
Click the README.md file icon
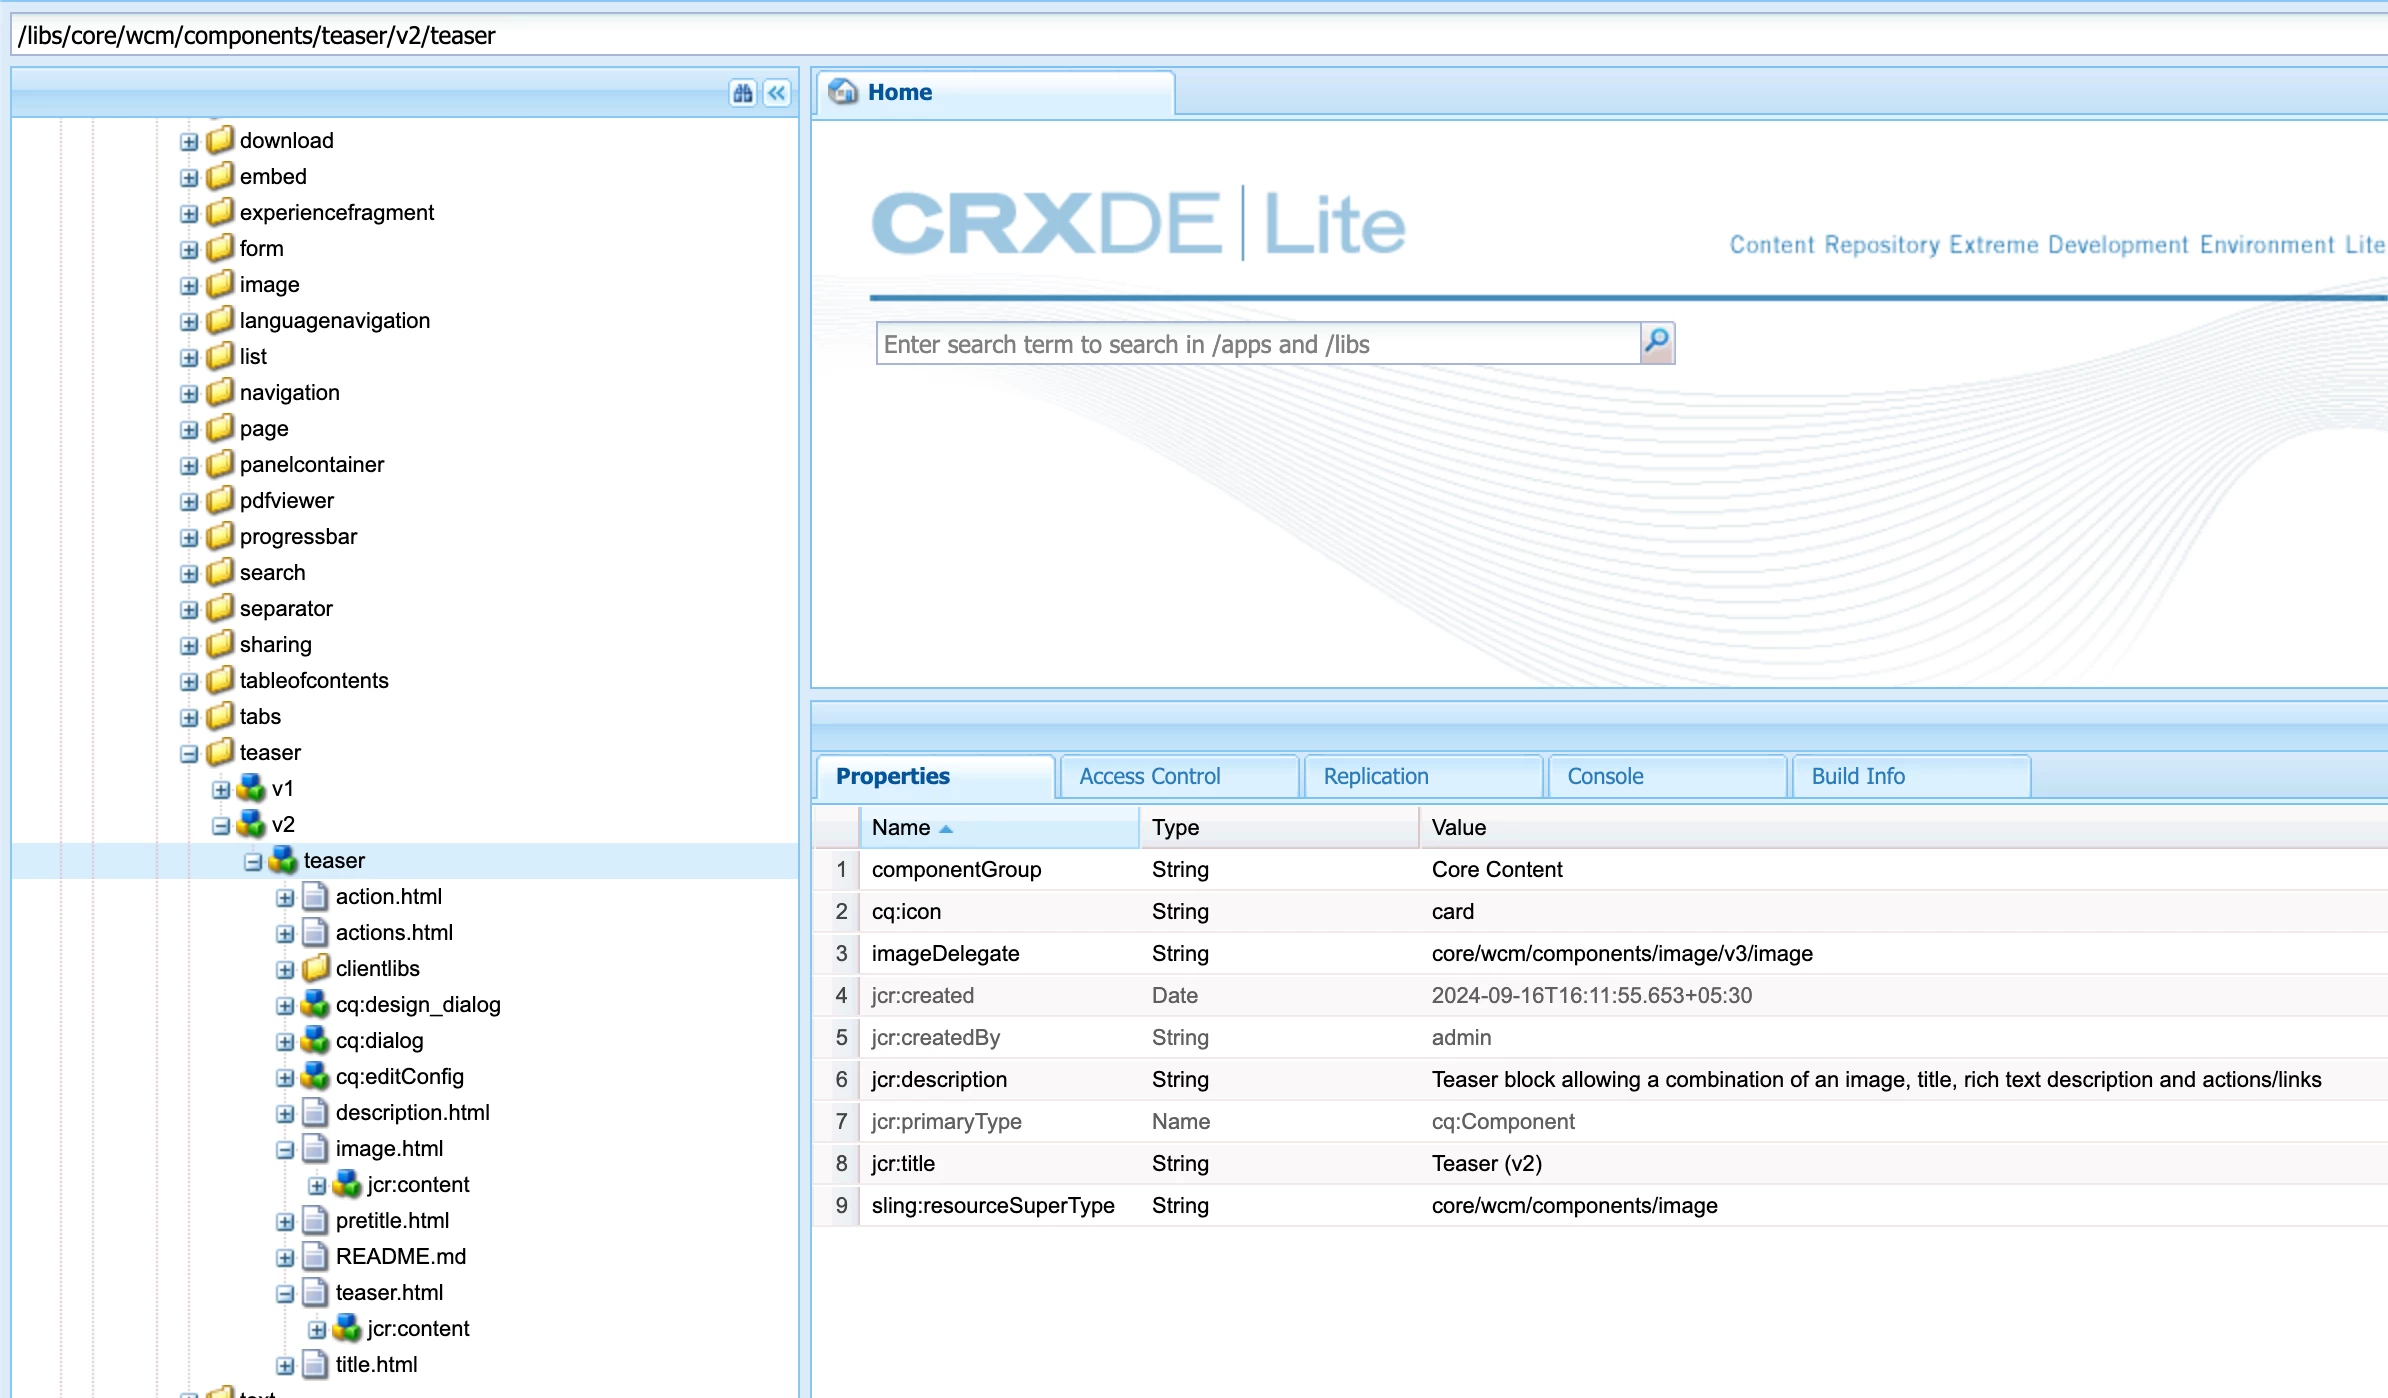(x=315, y=1256)
